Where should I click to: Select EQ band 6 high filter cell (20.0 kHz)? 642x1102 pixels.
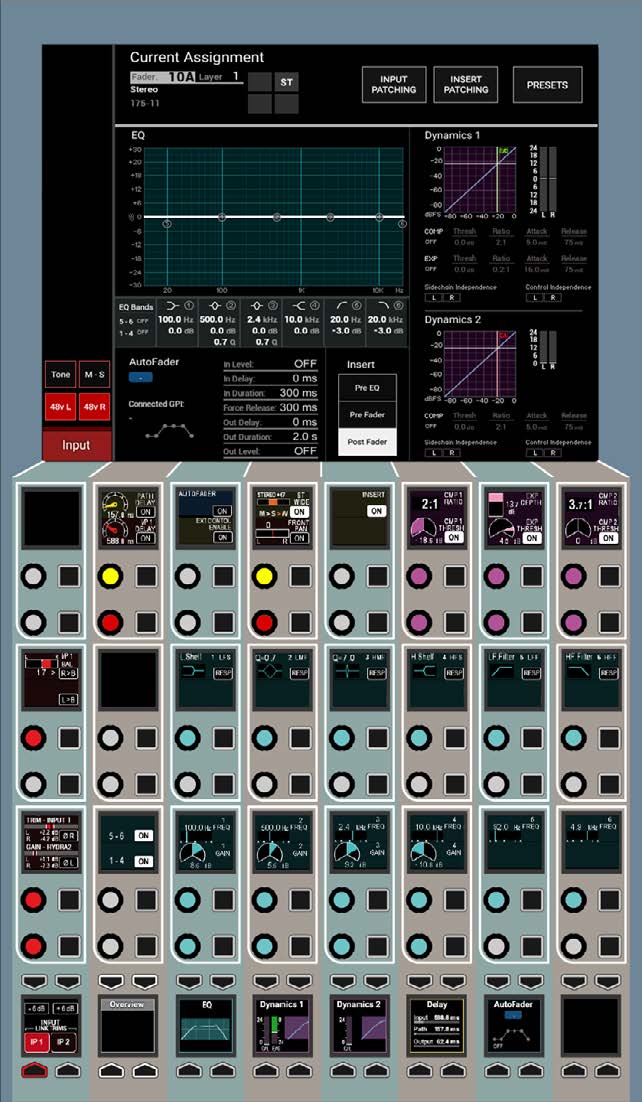tap(386, 323)
